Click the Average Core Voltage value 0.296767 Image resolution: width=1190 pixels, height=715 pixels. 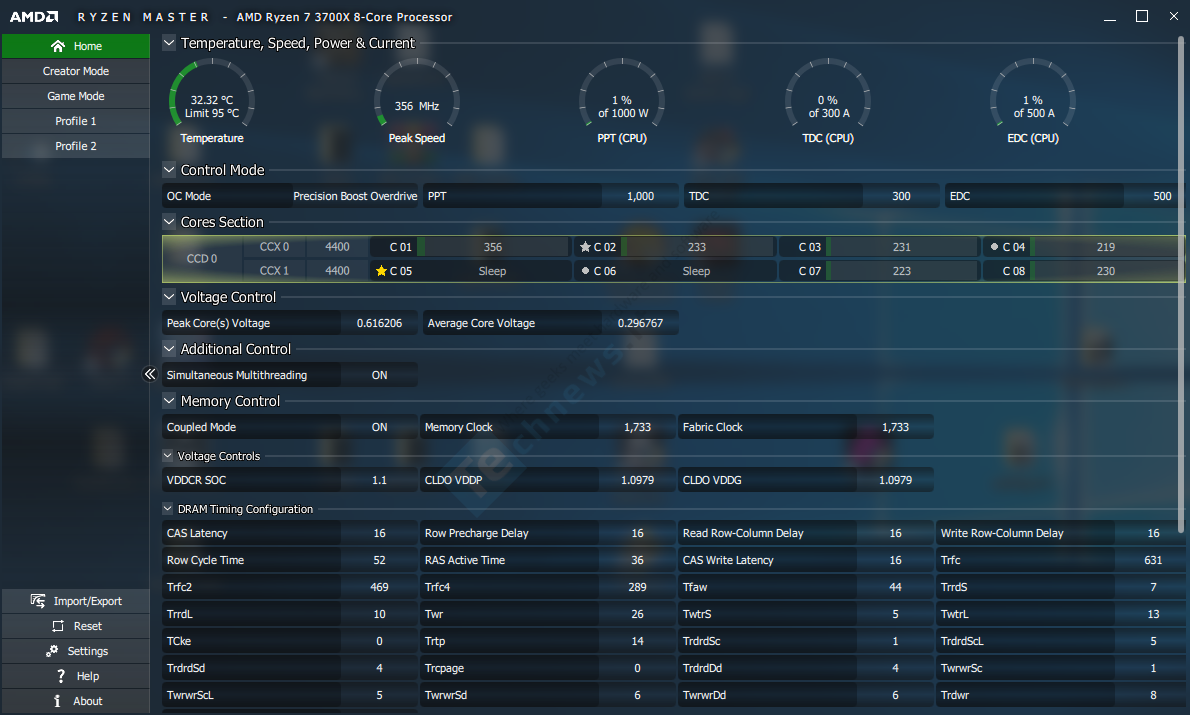[x=640, y=323]
